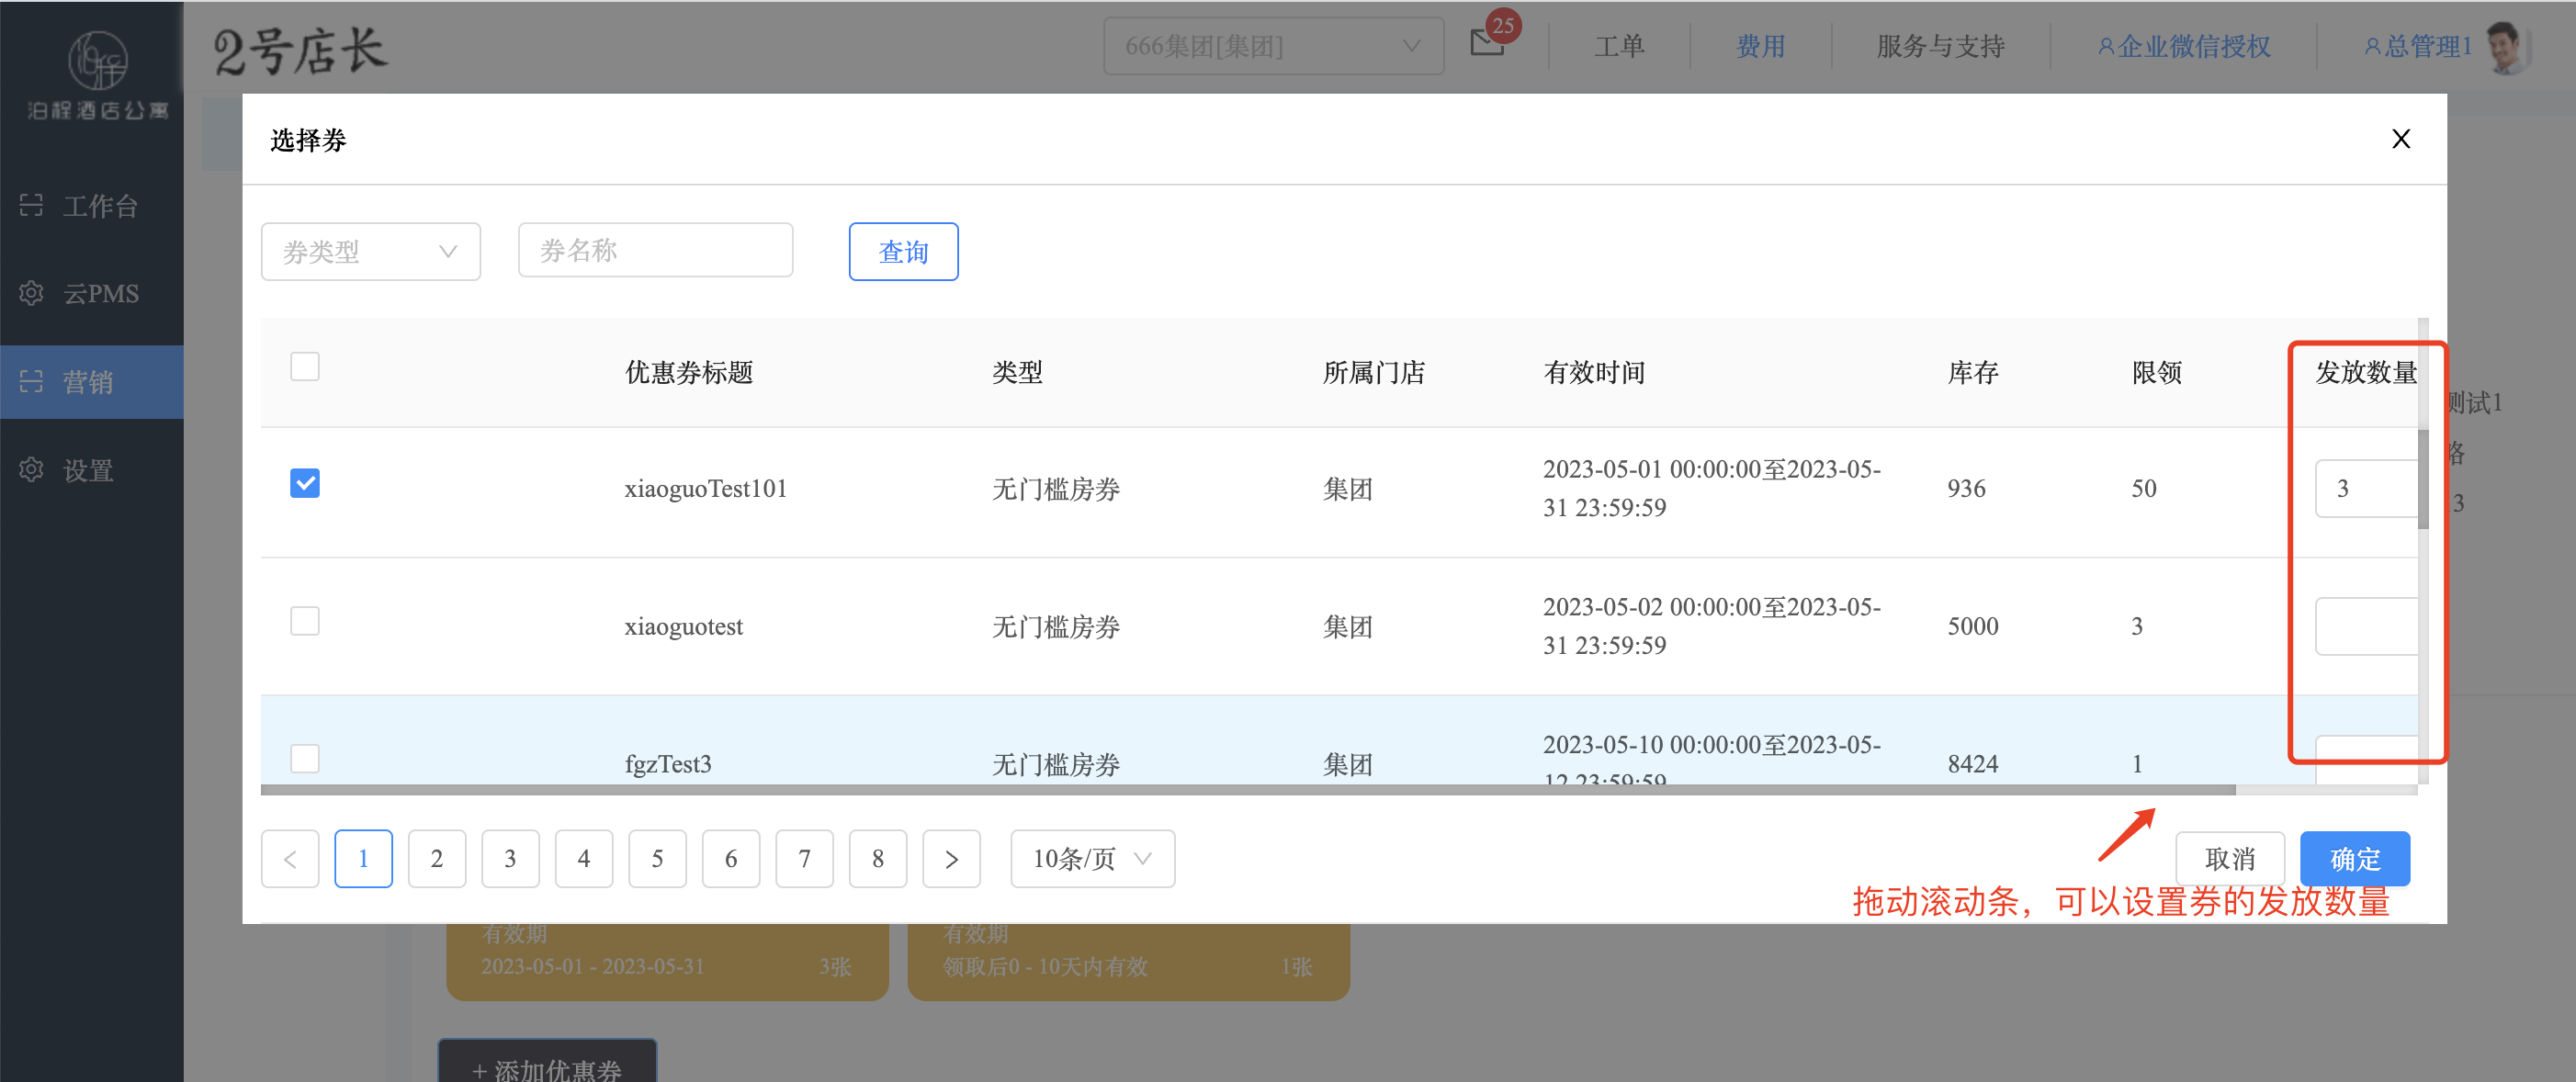Click the coupon card dated 2023-05-01 - 2023-05-31
The height and width of the screenshot is (1082, 2576).
click(x=667, y=961)
